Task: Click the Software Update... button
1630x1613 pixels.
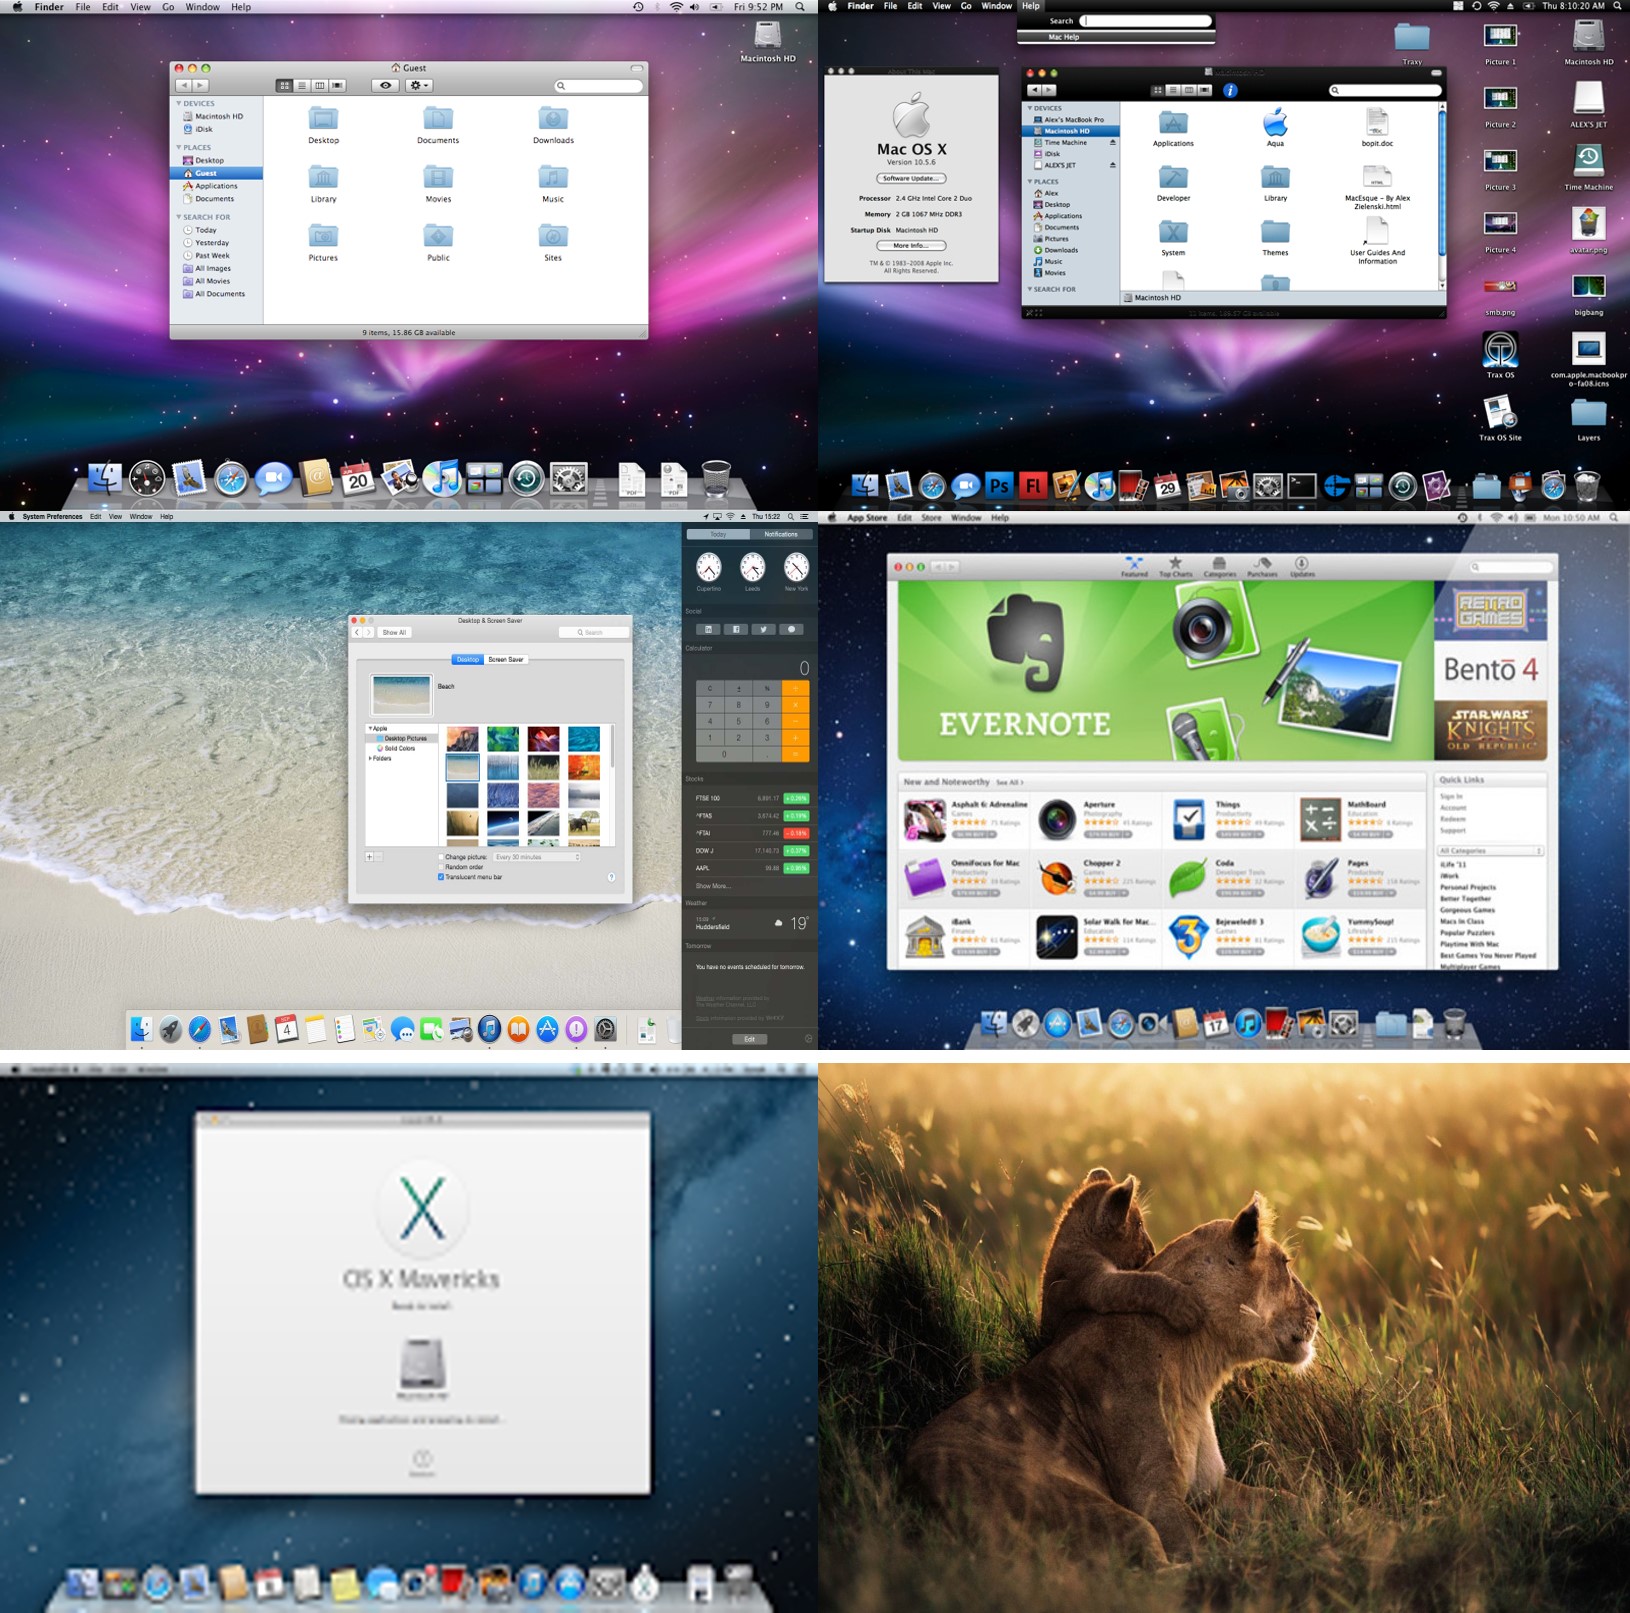Action: (x=911, y=179)
